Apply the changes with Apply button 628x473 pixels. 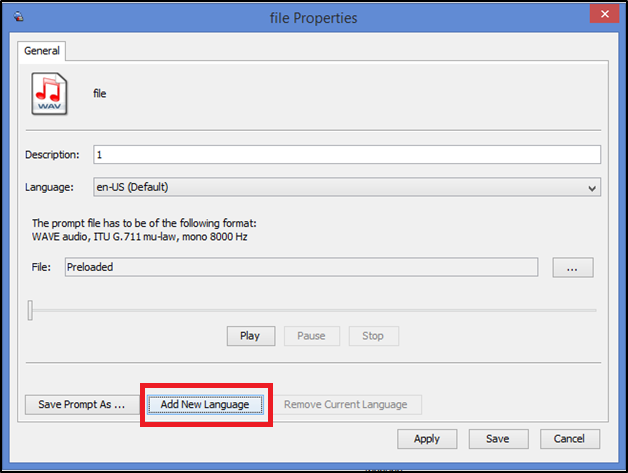click(427, 439)
